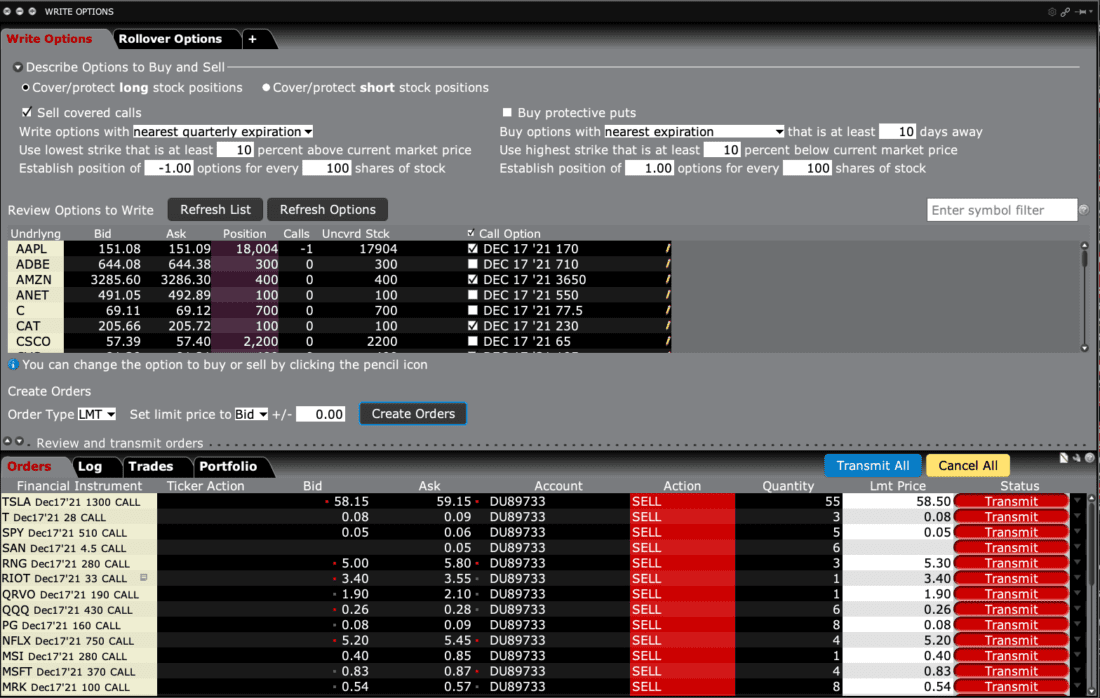Check CSCO DEC 17 '21 65 option
The image size is (1100, 698).
click(473, 341)
